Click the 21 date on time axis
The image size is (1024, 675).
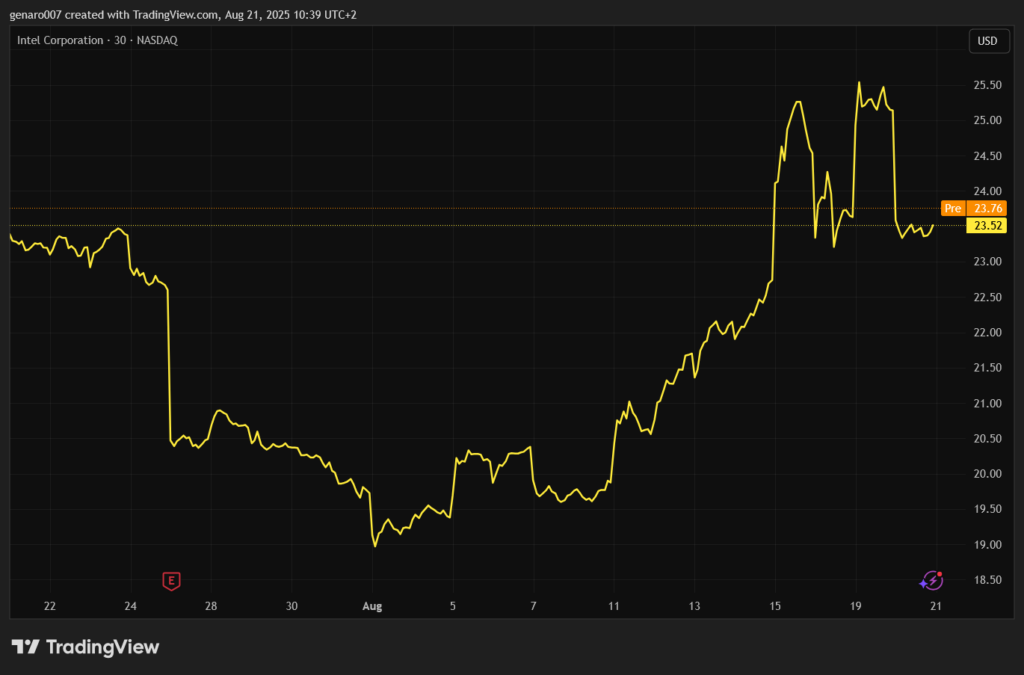point(936,606)
